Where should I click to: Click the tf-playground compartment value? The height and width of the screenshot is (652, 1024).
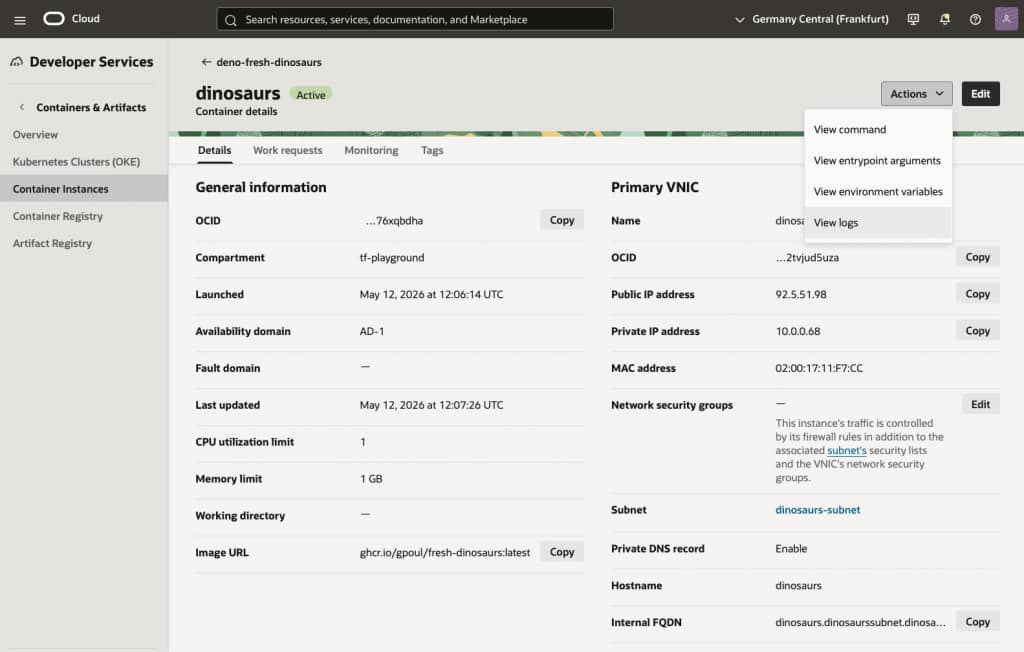click(x=392, y=257)
